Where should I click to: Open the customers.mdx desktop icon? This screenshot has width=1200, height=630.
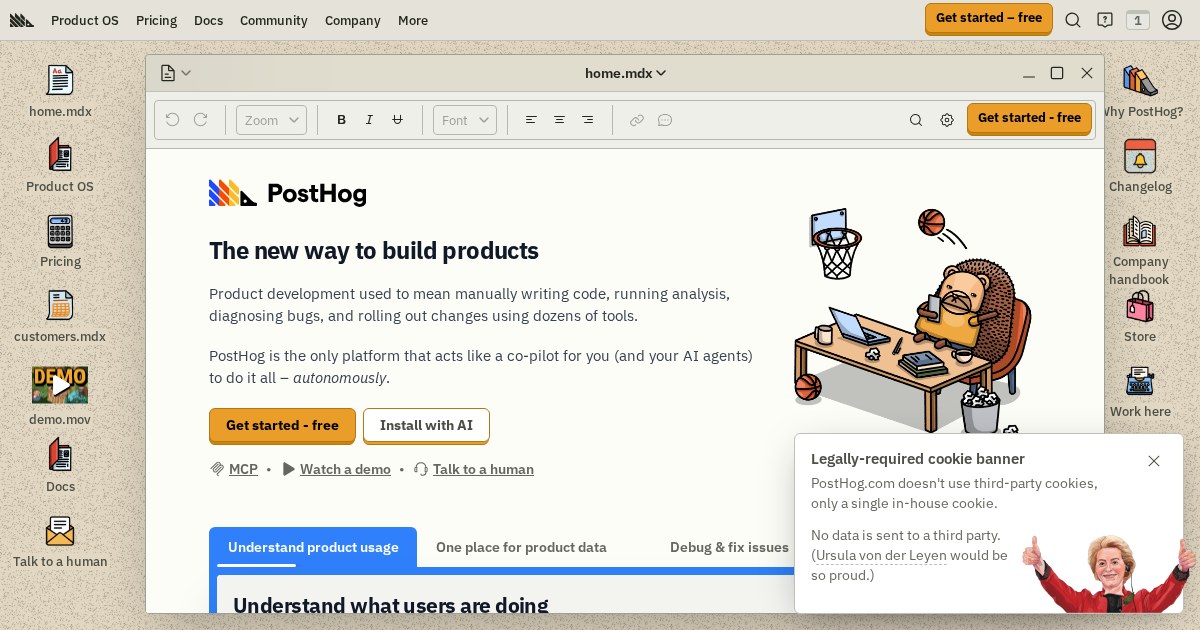(60, 316)
